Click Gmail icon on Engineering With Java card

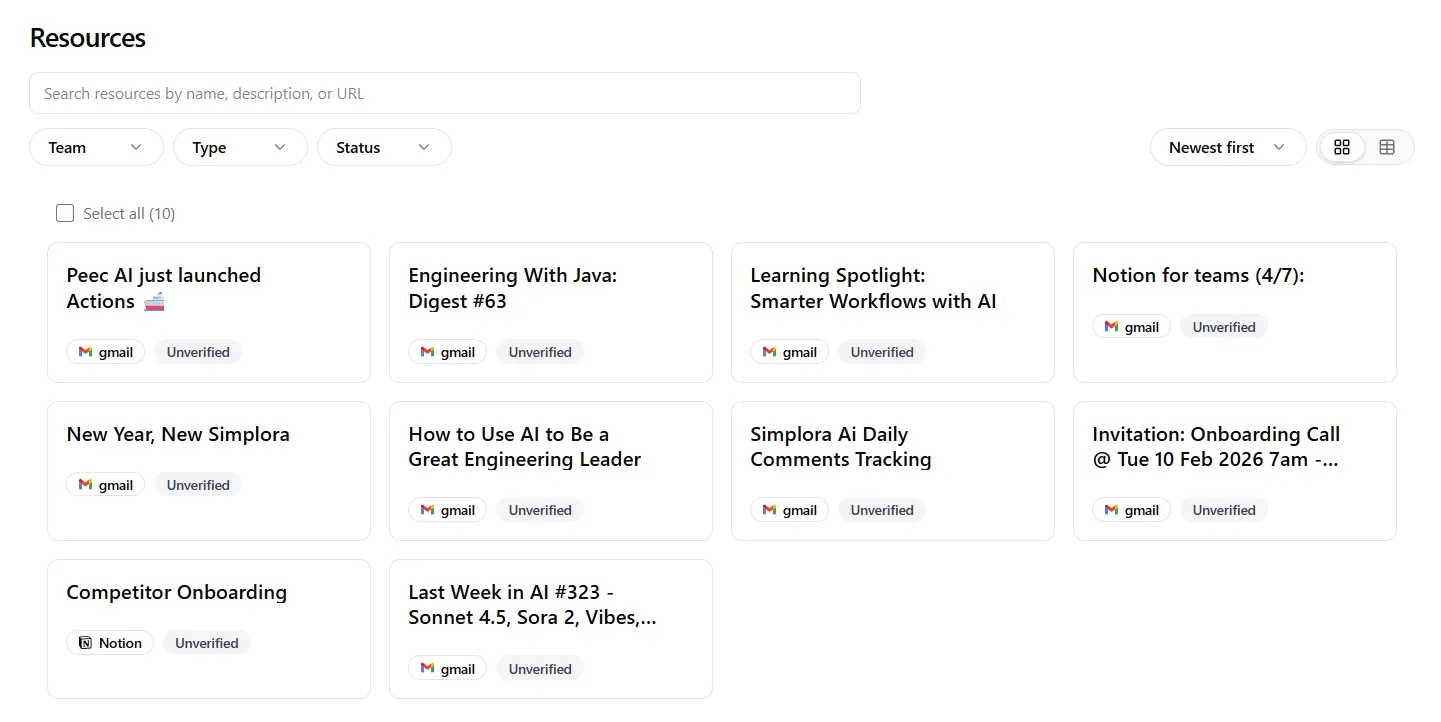pos(428,352)
